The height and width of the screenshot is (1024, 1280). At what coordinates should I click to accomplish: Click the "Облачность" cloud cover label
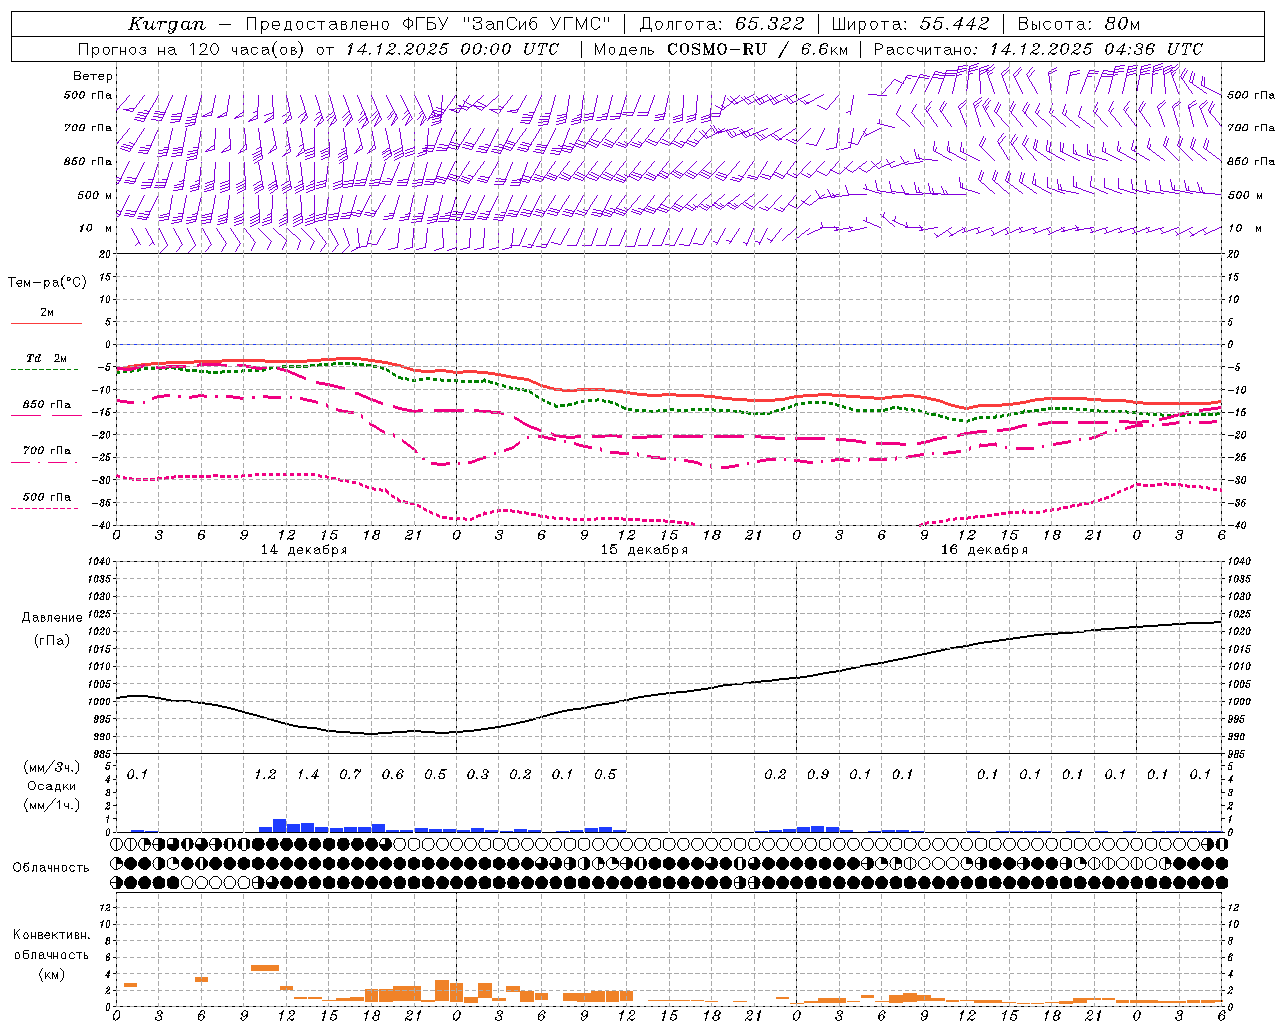coord(51,868)
